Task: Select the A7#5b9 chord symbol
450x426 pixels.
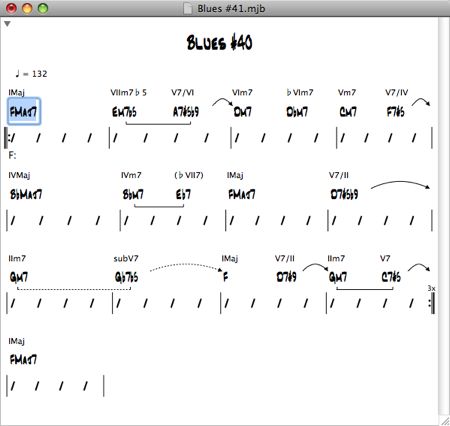Action: [186, 112]
